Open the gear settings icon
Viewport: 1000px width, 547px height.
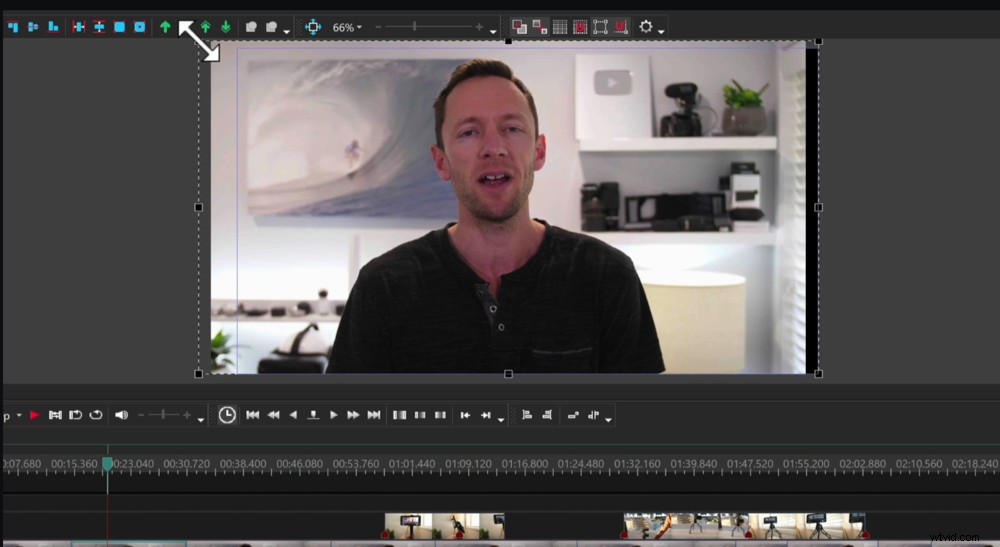pyautogui.click(x=645, y=27)
